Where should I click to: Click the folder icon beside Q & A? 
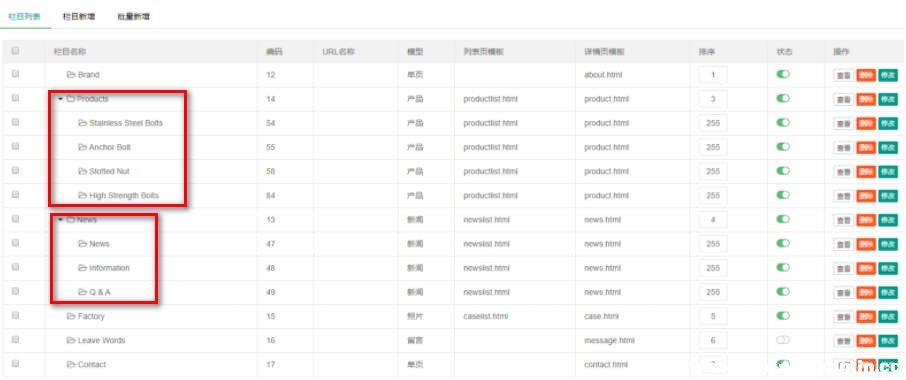click(x=83, y=292)
